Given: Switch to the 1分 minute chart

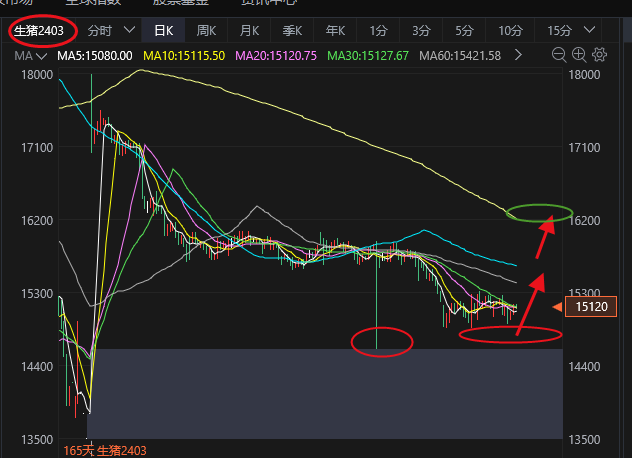Looking at the screenshot, I should [378, 32].
